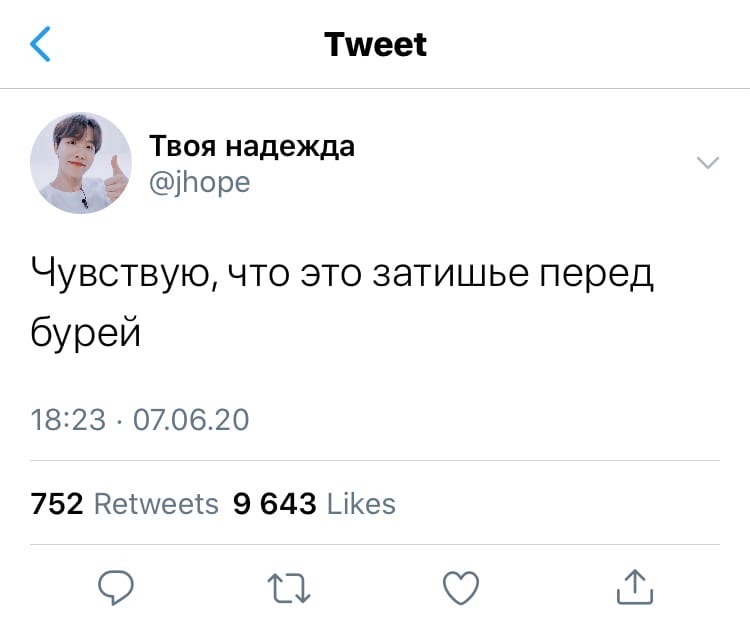Reply to the tweet via speech bubble icon
The image size is (750, 631).
[116, 587]
